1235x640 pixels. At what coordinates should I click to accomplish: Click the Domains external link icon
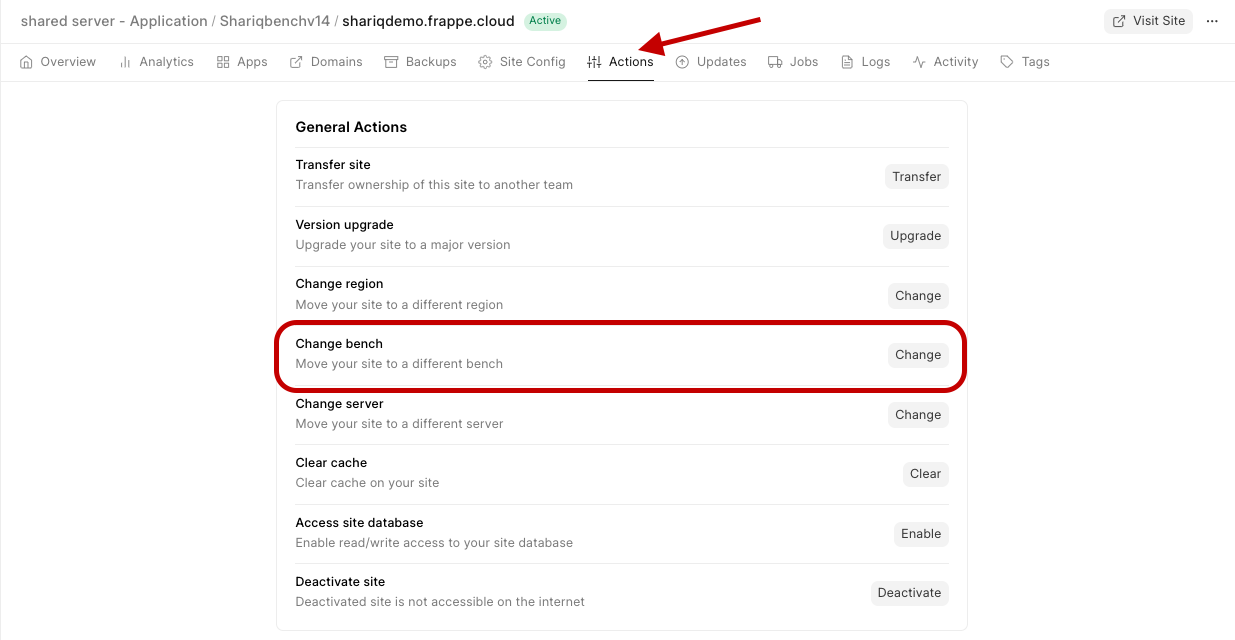[296, 62]
